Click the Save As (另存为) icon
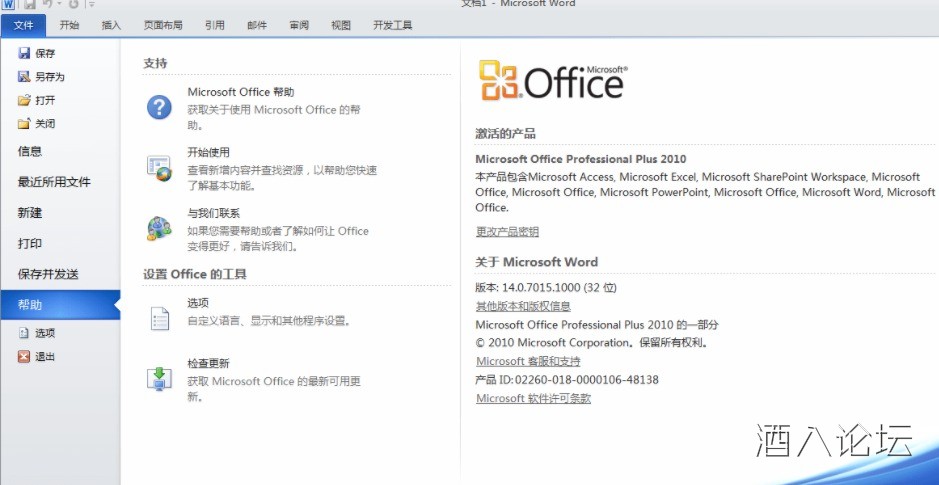939x485 pixels. pyautogui.click(x=24, y=77)
